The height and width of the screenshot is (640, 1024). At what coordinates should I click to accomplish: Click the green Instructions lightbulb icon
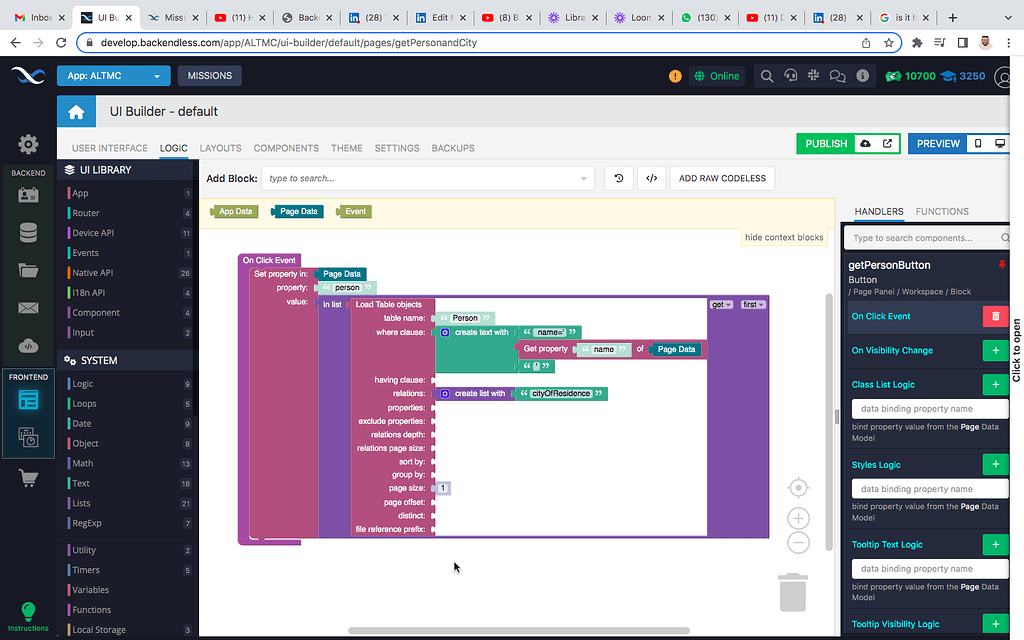[x=27, y=613]
